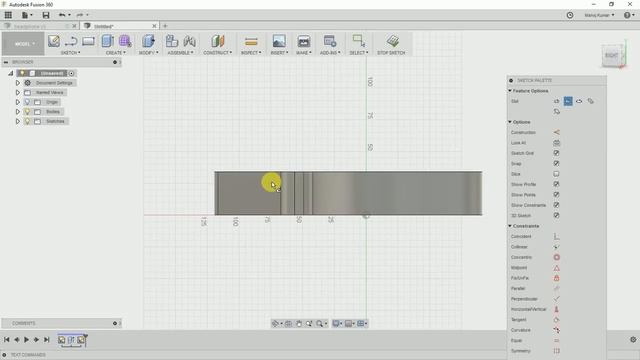Click the ViewCube RIGHT face
The height and width of the screenshot is (360, 640).
click(x=611, y=55)
